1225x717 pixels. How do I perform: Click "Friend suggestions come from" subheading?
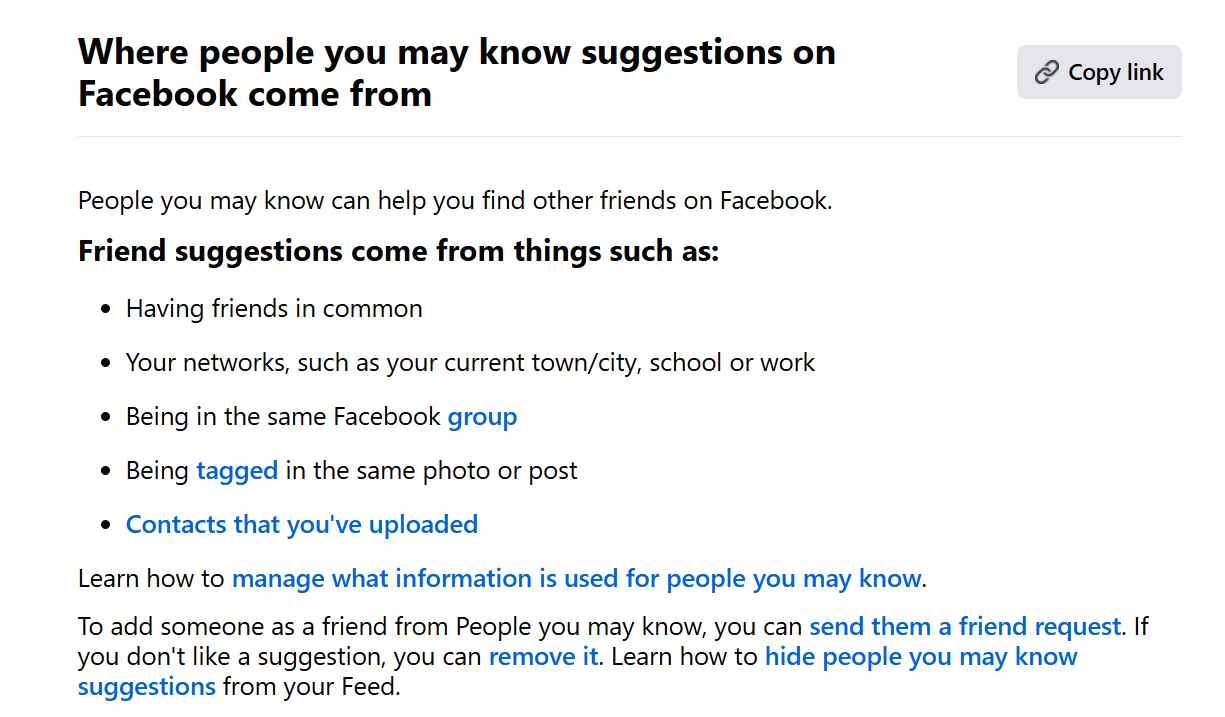click(398, 251)
